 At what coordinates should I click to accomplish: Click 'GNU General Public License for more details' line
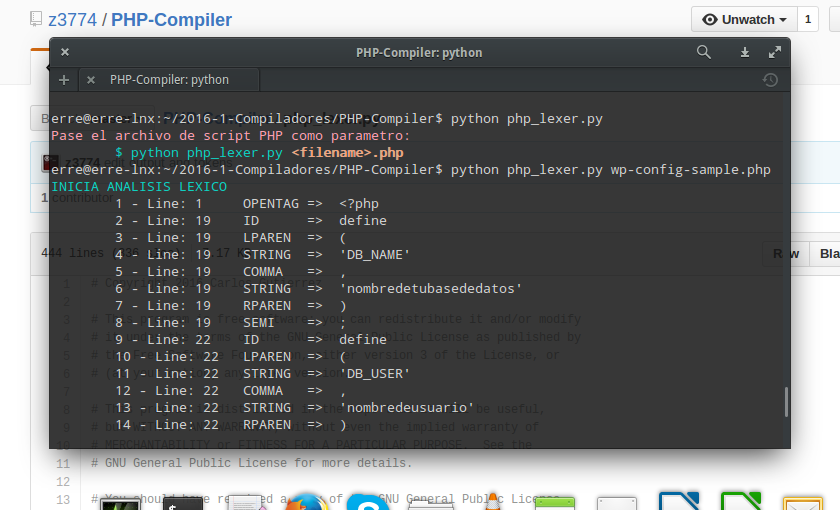[252, 463]
